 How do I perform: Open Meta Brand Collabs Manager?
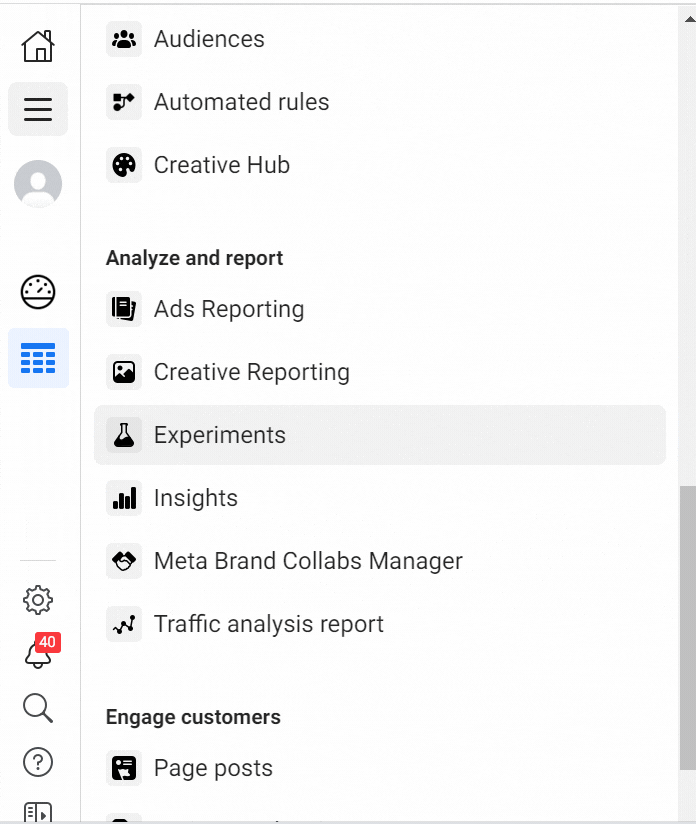tap(307, 561)
